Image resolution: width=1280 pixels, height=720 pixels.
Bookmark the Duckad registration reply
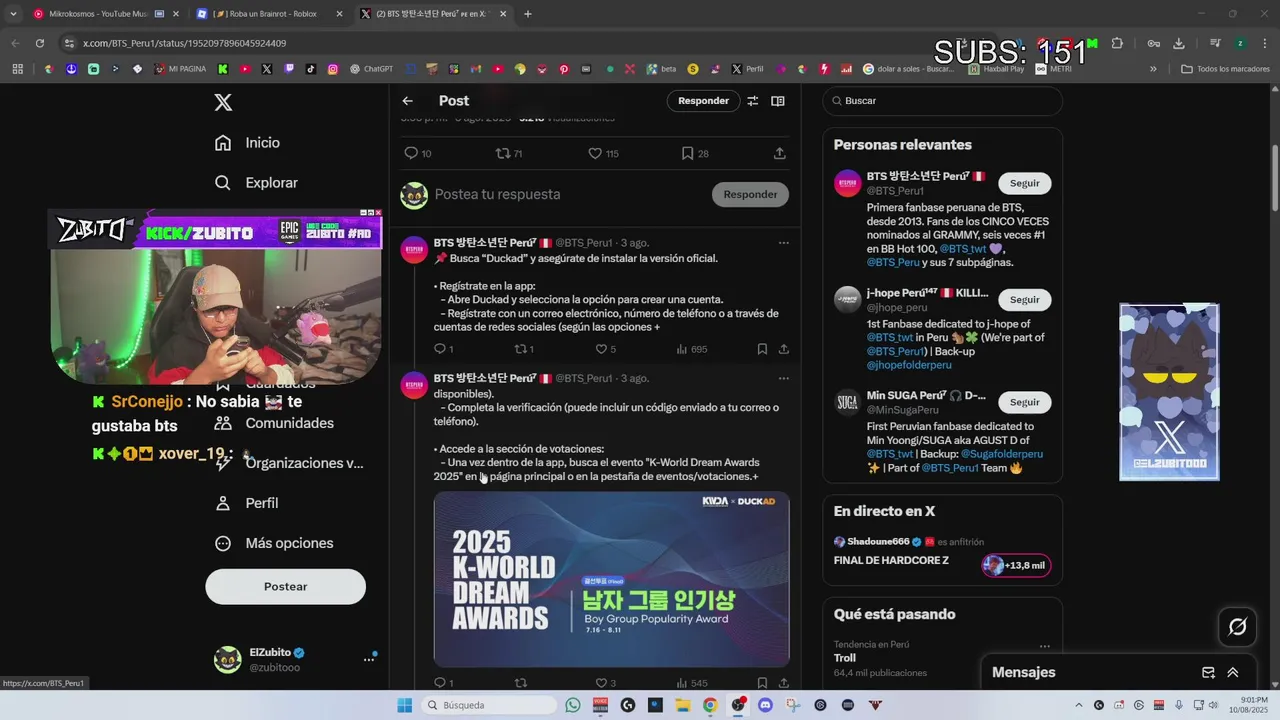click(x=762, y=349)
